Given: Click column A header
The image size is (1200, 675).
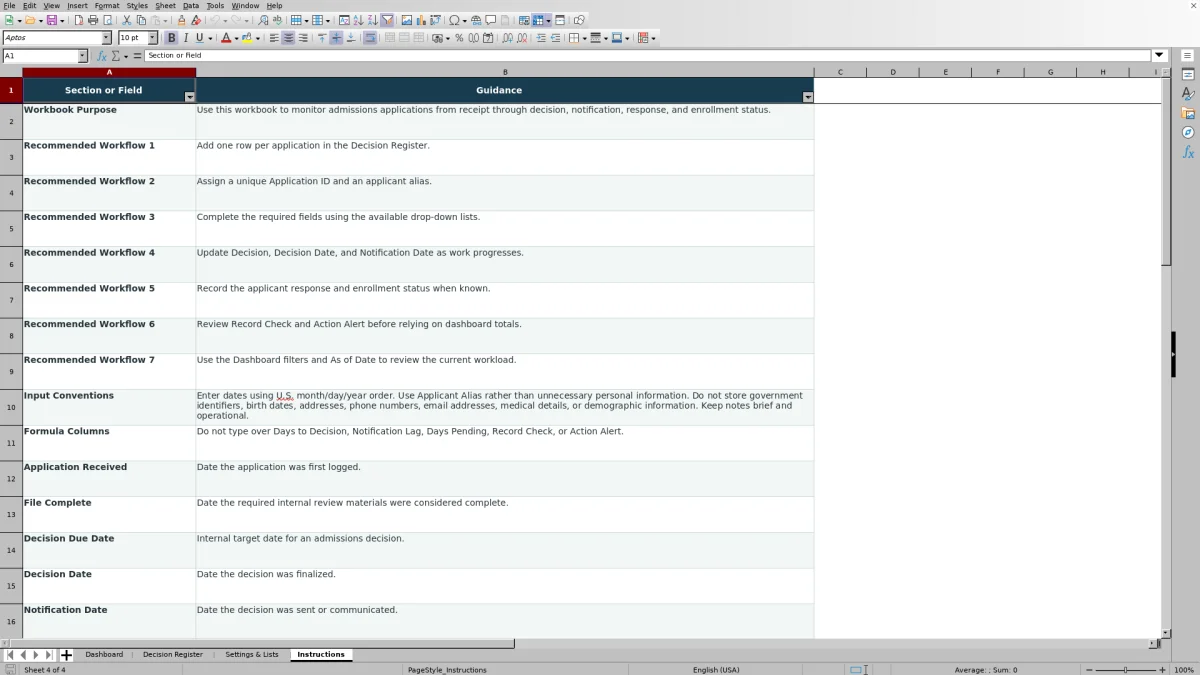Looking at the screenshot, I should (109, 72).
